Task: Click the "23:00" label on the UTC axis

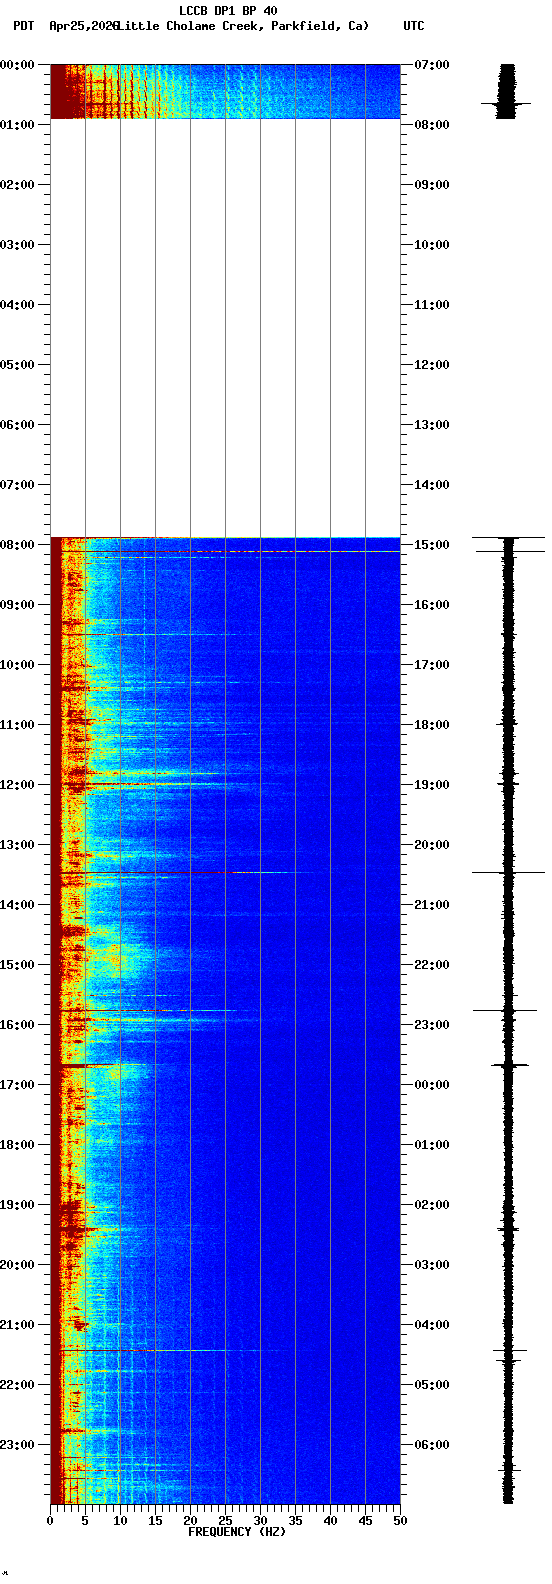Action: (x=432, y=1025)
